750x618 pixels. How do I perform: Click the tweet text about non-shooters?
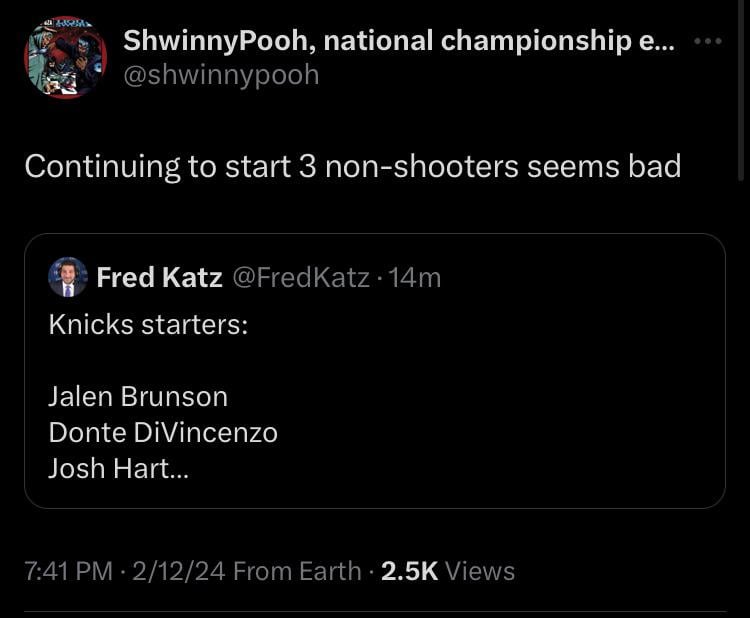point(352,166)
